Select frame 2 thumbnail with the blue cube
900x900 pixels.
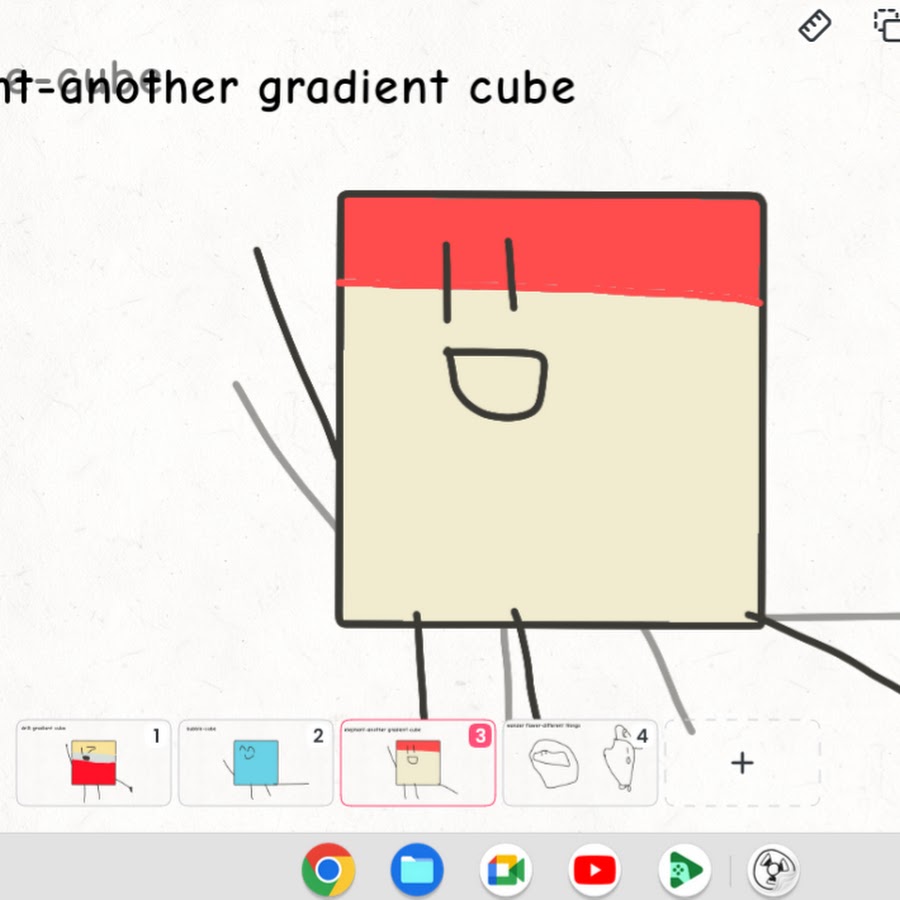pos(255,762)
